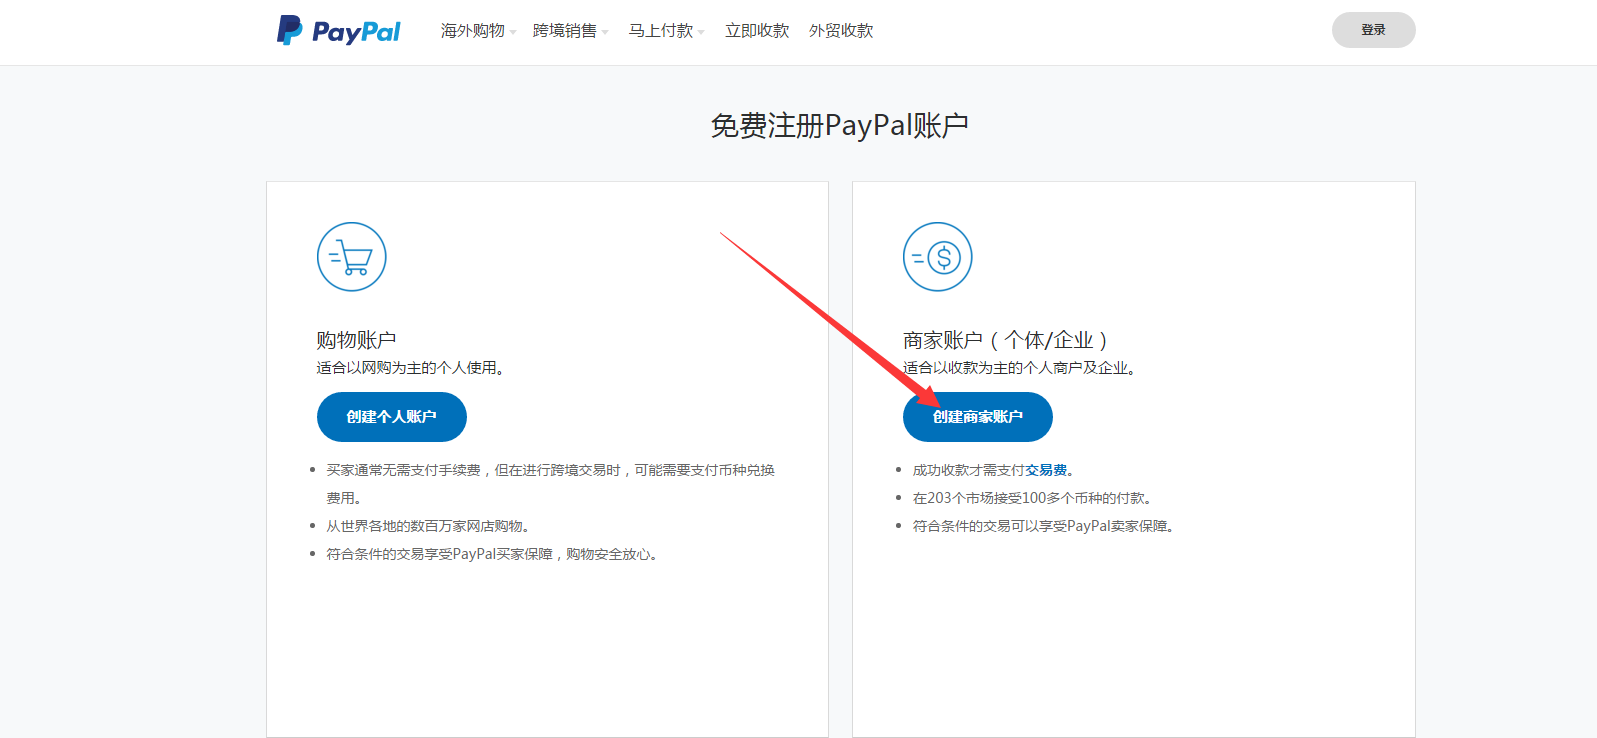Expand the 跨境销售 menu
Image resolution: width=1597 pixels, height=738 pixels.
pos(570,31)
